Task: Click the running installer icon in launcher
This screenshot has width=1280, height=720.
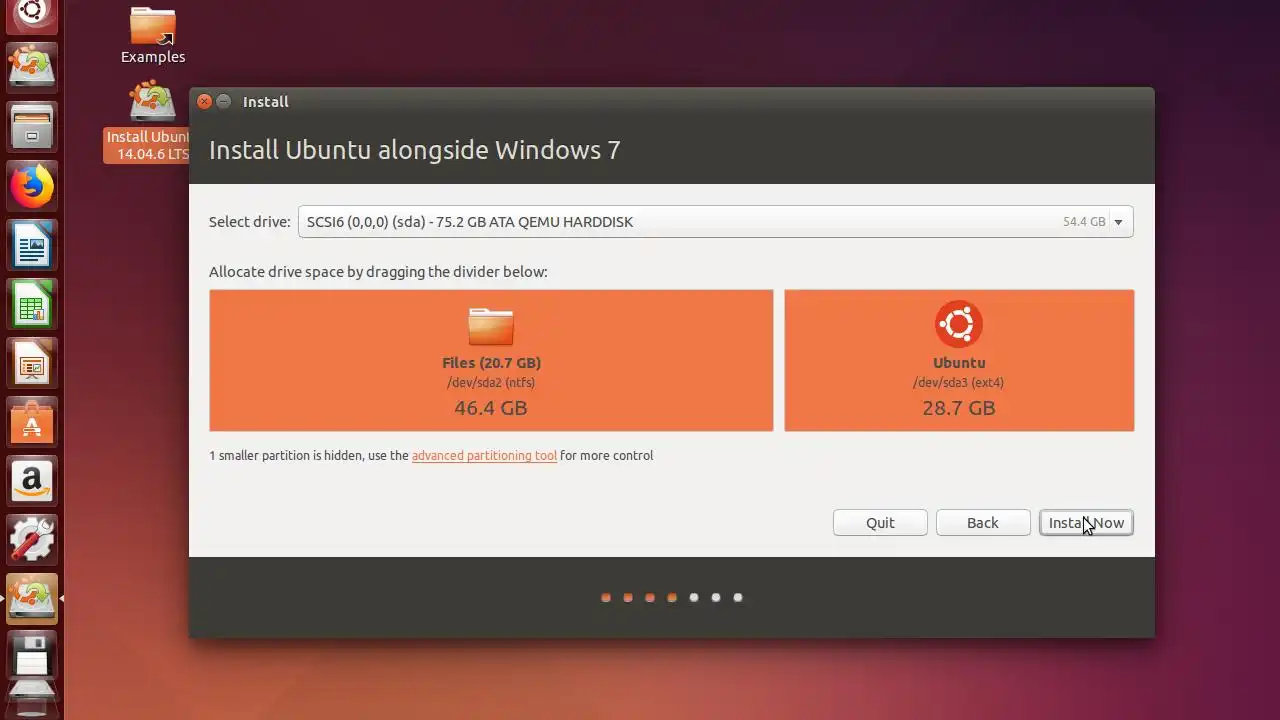Action: (32, 599)
